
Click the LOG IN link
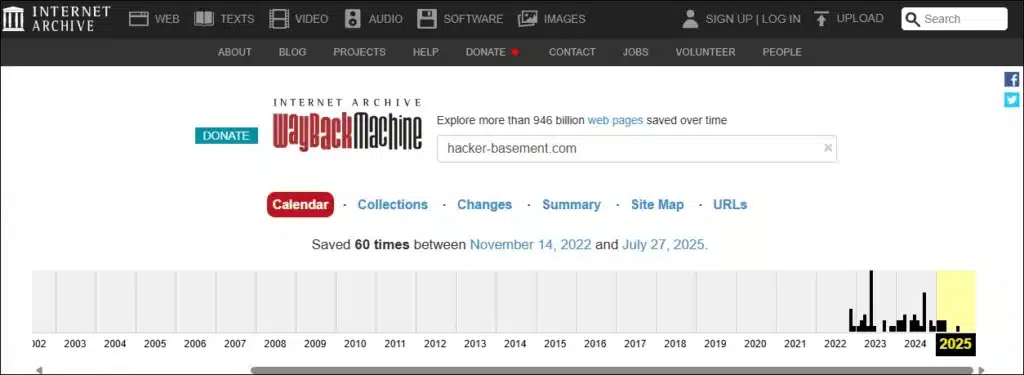click(x=780, y=19)
